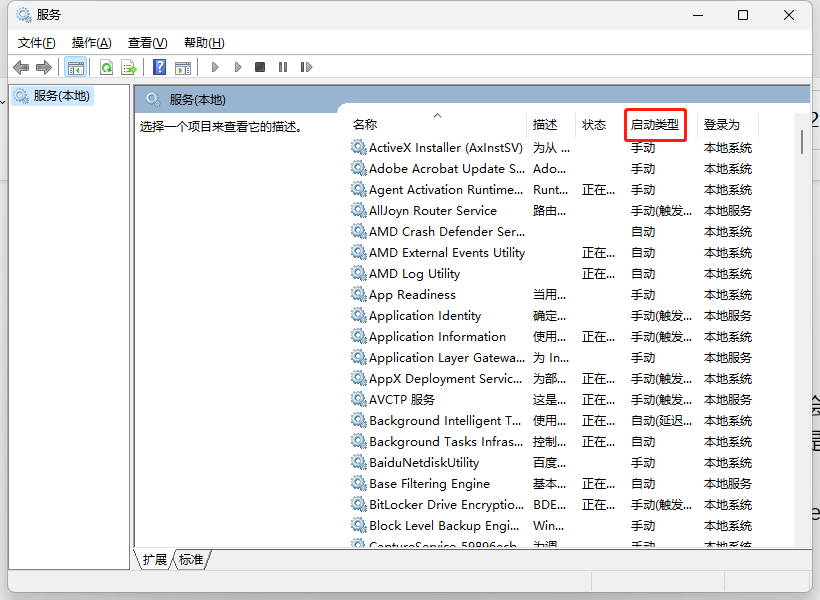This screenshot has height=600, width=820.
Task: Click the Export List toolbar icon
Action: tap(130, 66)
